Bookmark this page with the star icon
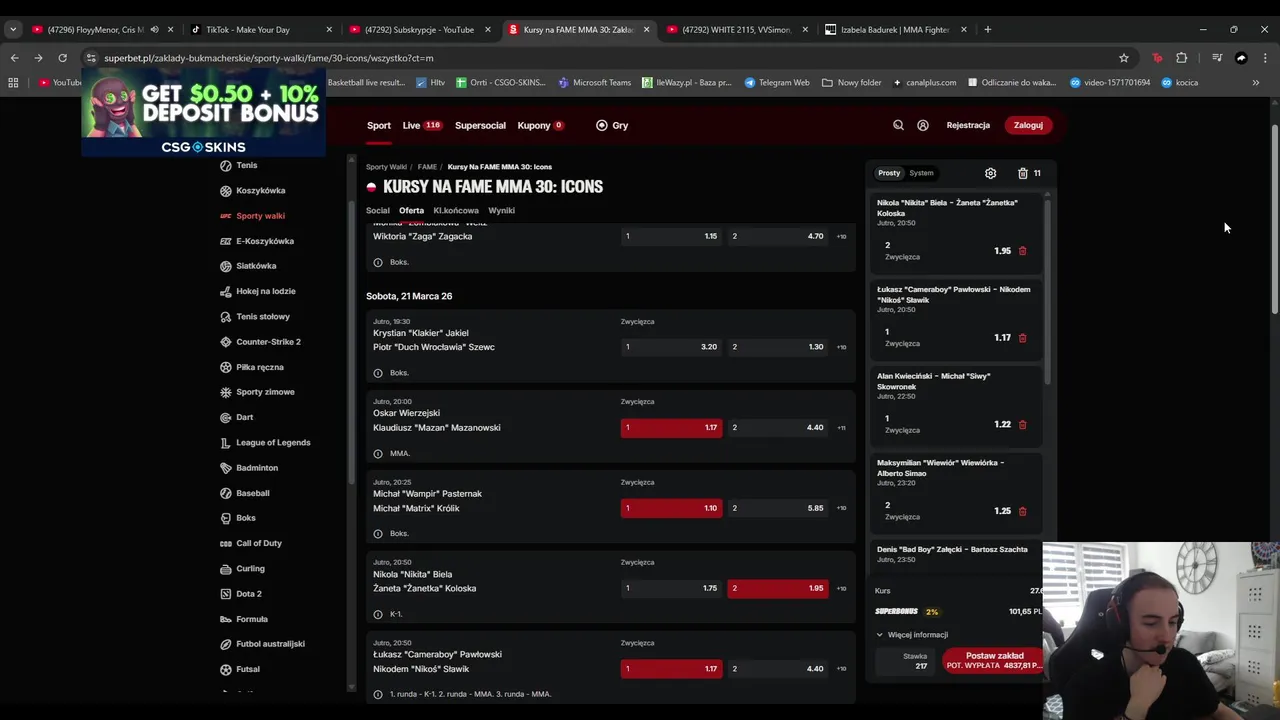This screenshot has height=720, width=1280. [1124, 58]
